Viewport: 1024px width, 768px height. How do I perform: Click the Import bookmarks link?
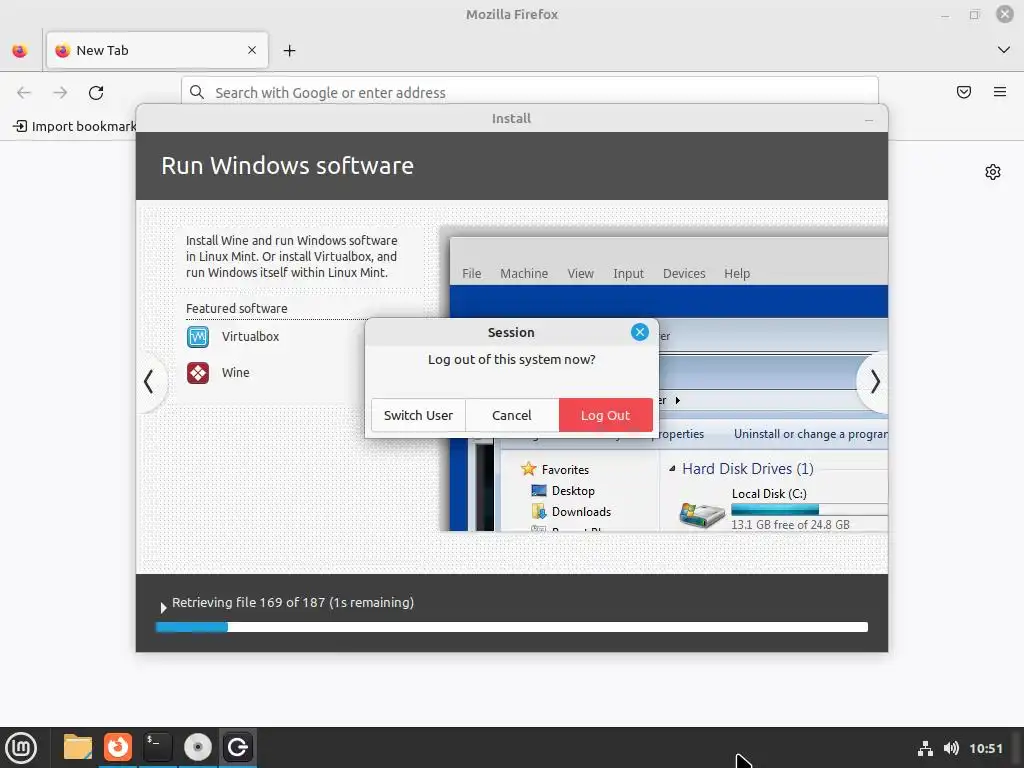coord(74,126)
